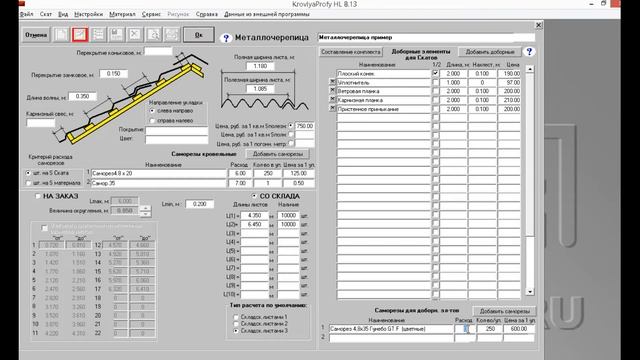Click the Покрытие input field

[176, 131]
